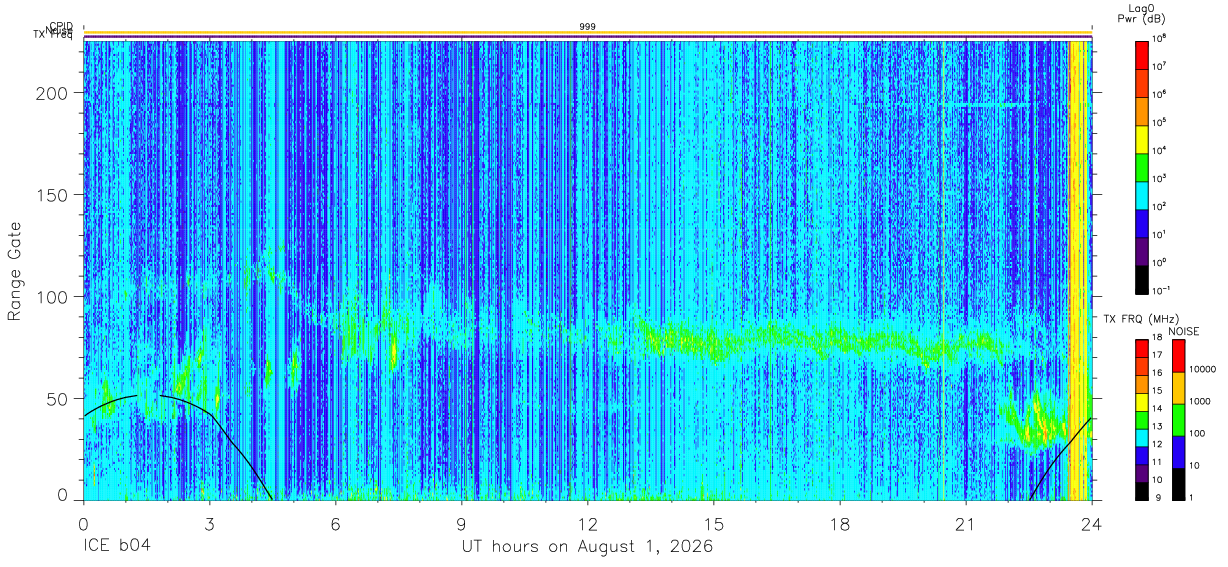Select the yellow TX FRQ color bar segment
The height and width of the screenshot is (567, 1228).
[1142, 401]
